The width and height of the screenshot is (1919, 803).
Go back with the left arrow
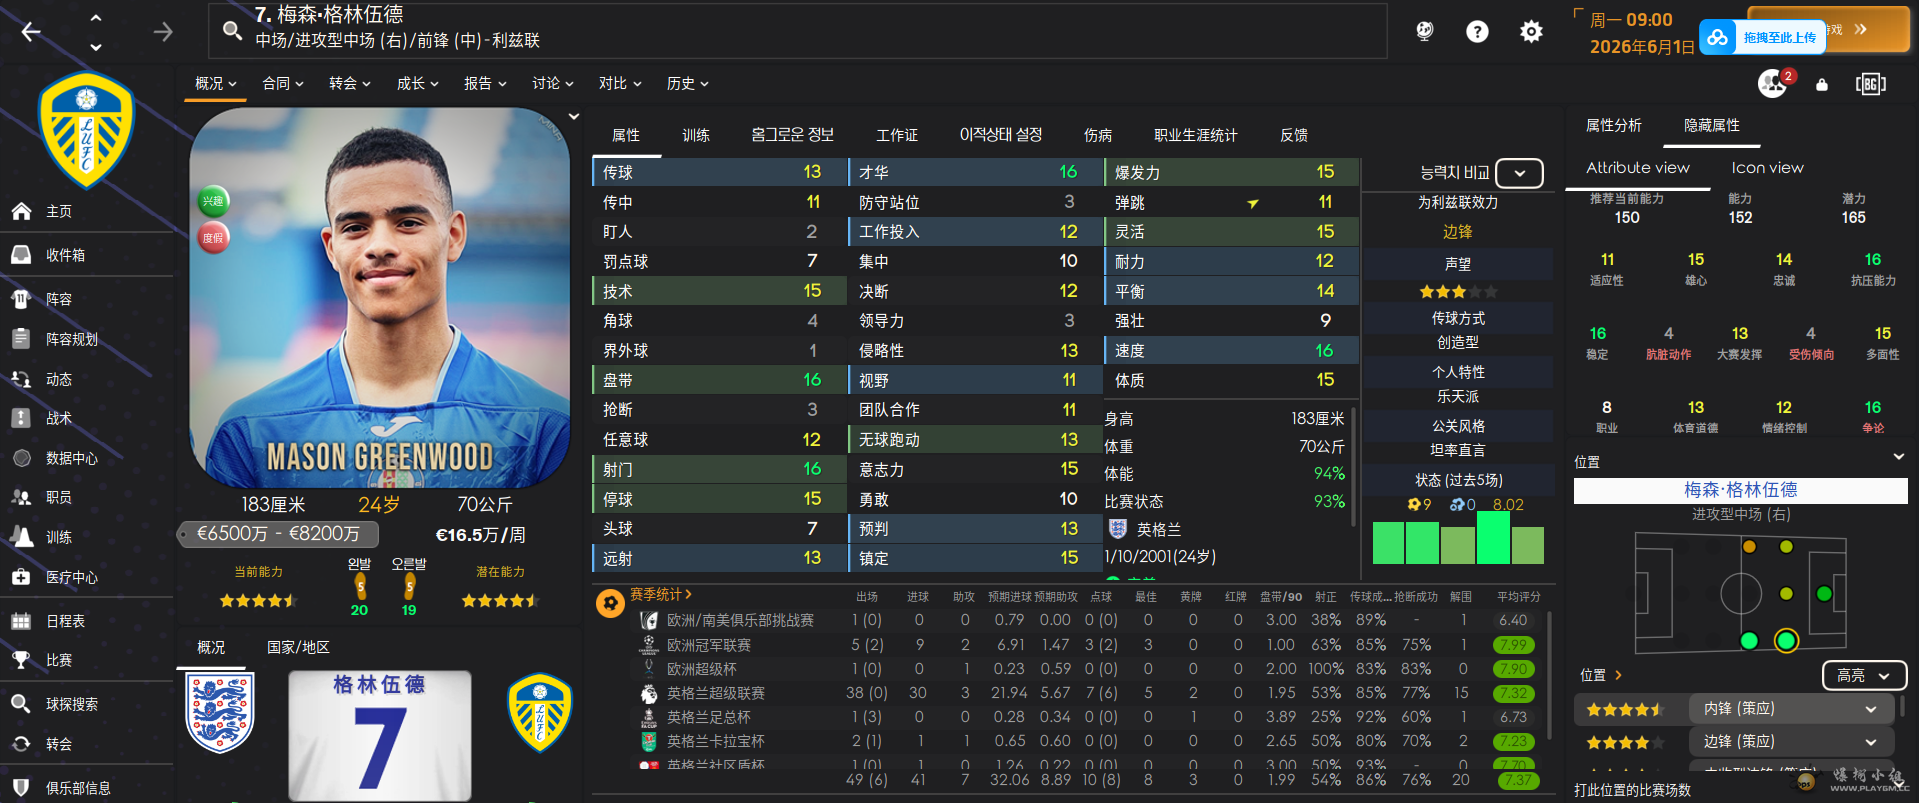tap(31, 32)
